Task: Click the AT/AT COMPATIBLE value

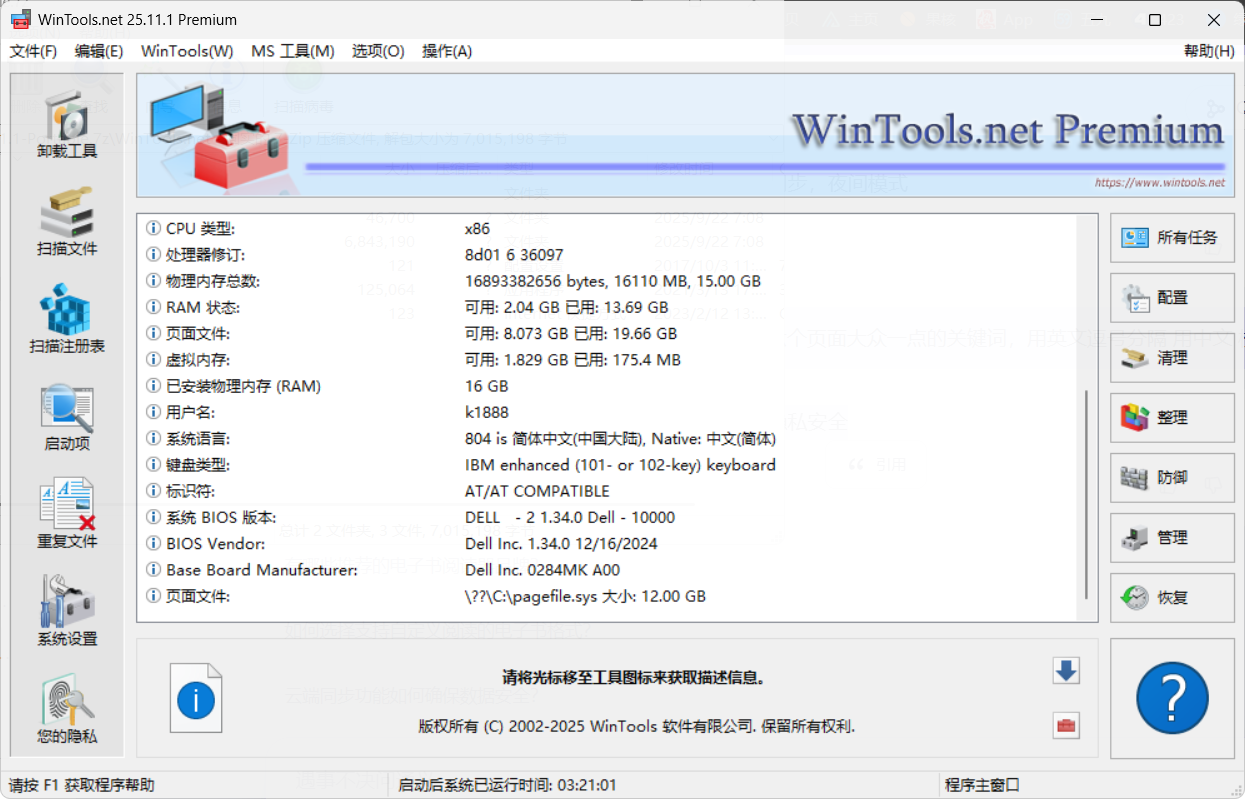Action: point(537,491)
